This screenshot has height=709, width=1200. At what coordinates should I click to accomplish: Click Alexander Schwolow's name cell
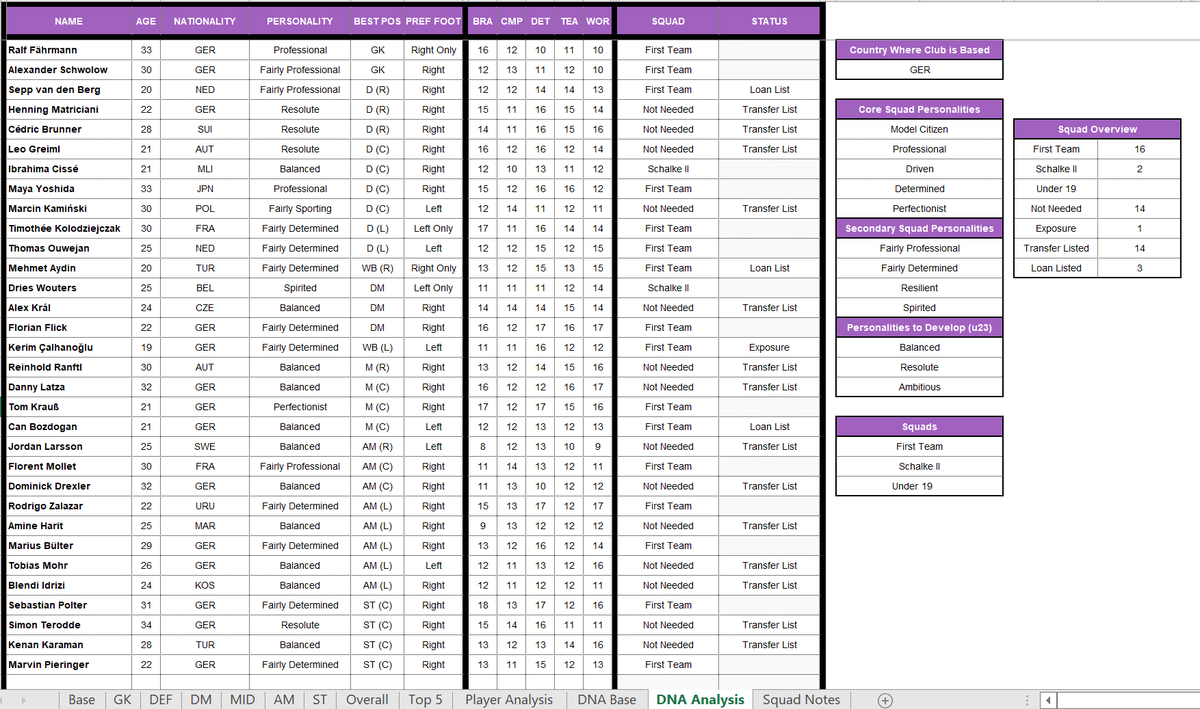[68, 70]
